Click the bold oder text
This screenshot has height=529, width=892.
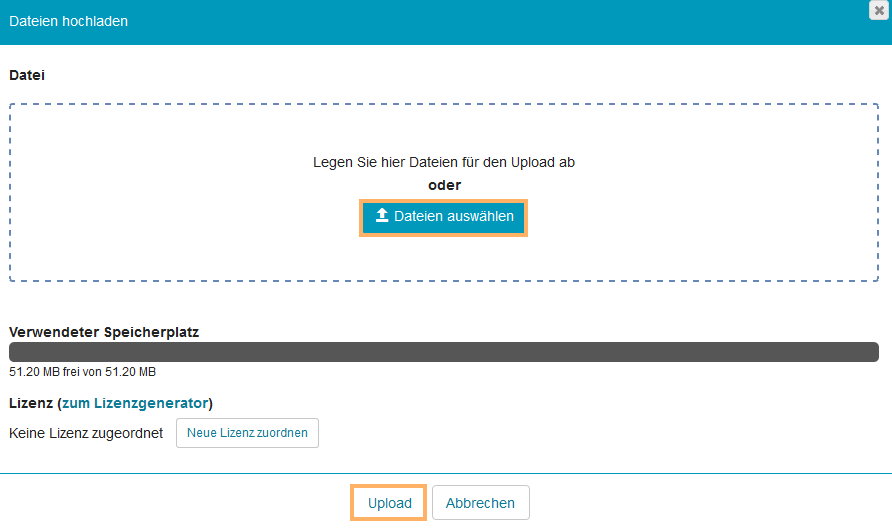[x=444, y=185]
